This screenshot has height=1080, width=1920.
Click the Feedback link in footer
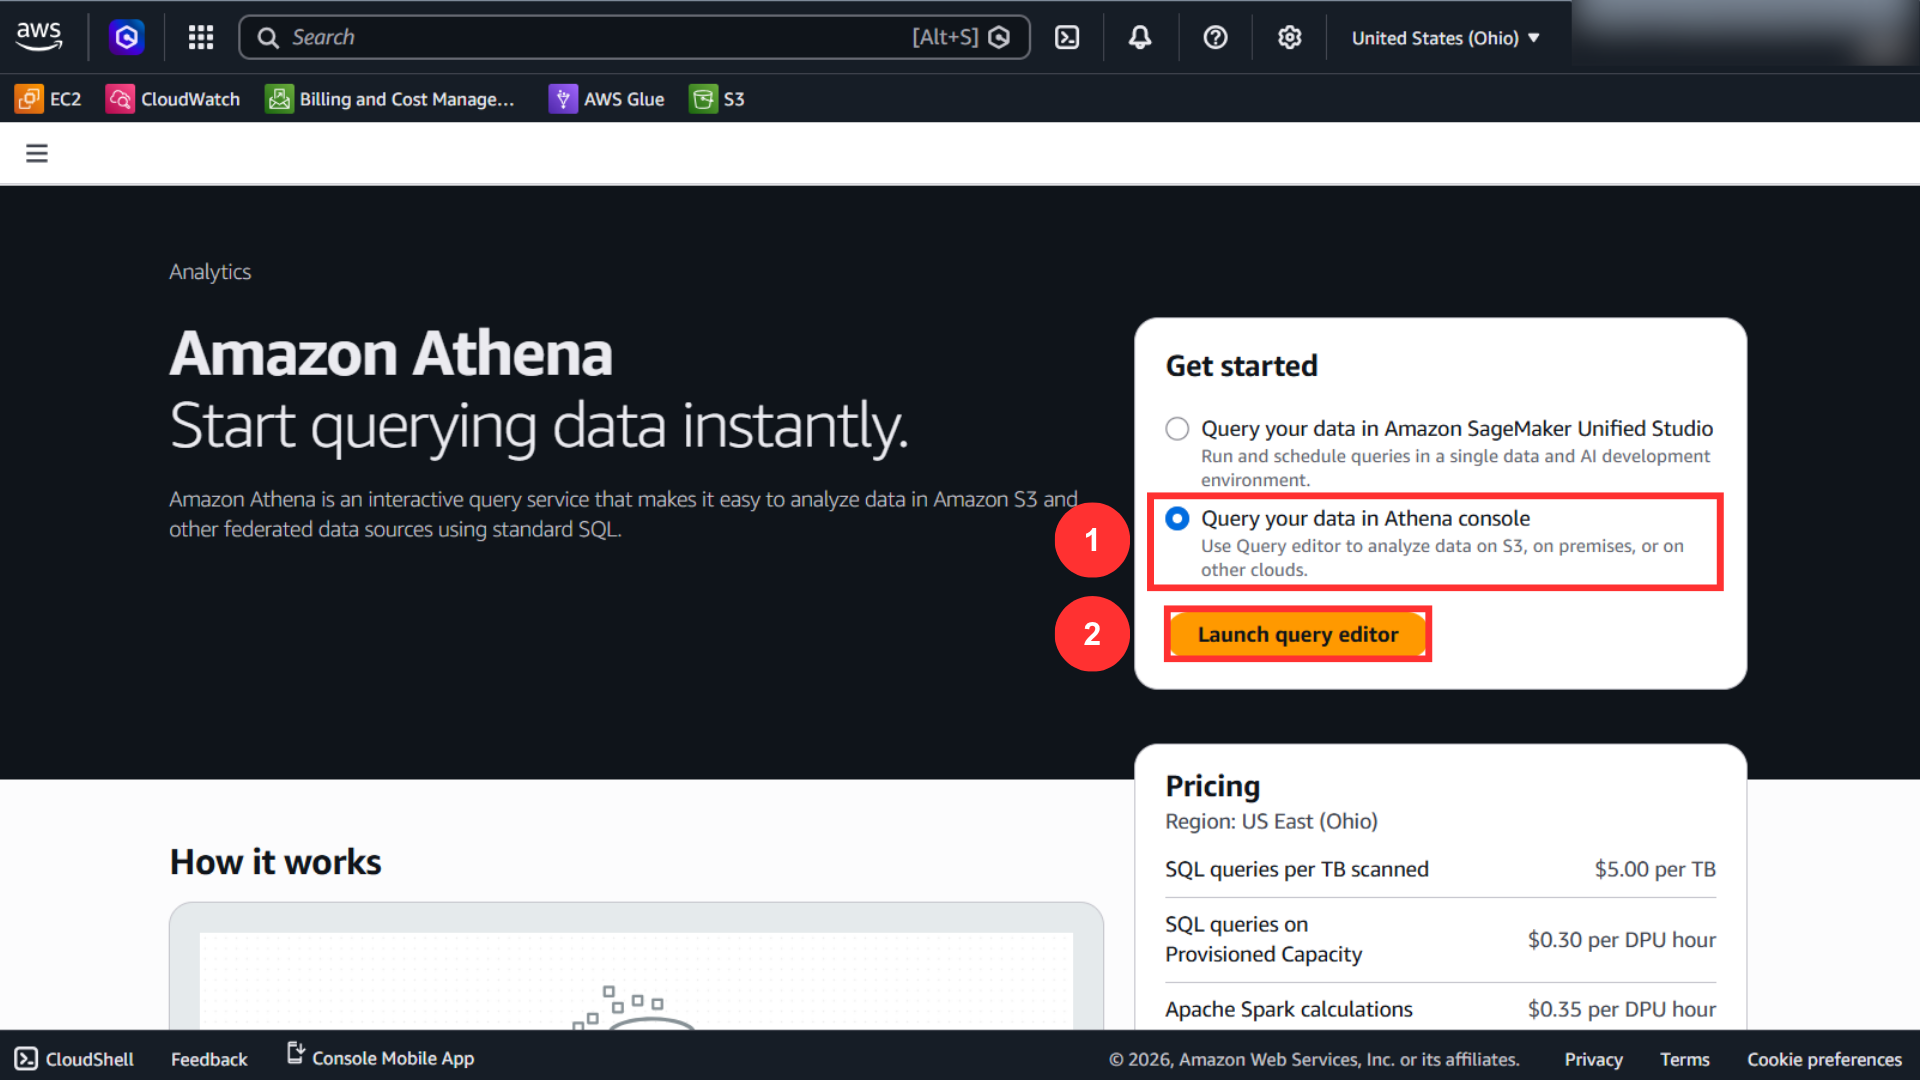point(209,1059)
